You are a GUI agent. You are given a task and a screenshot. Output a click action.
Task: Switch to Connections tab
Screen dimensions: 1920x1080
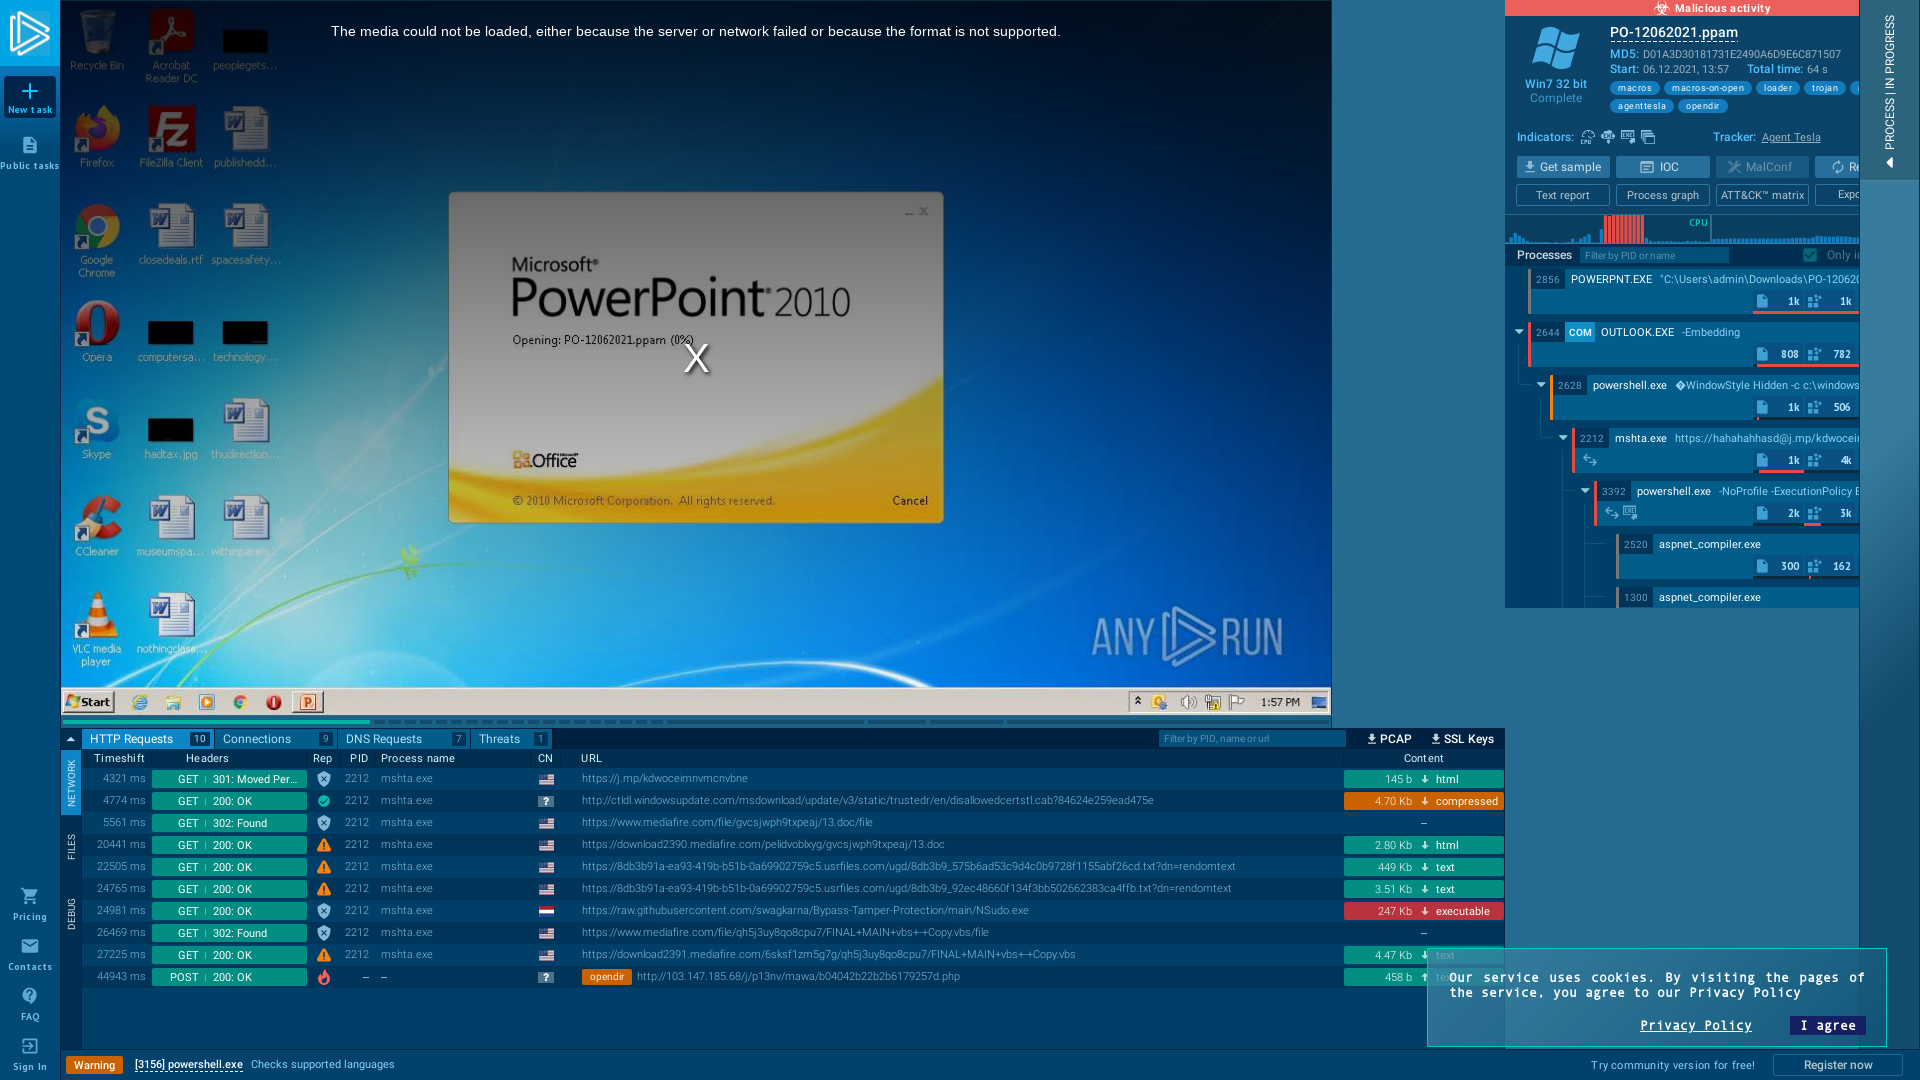pyautogui.click(x=276, y=739)
